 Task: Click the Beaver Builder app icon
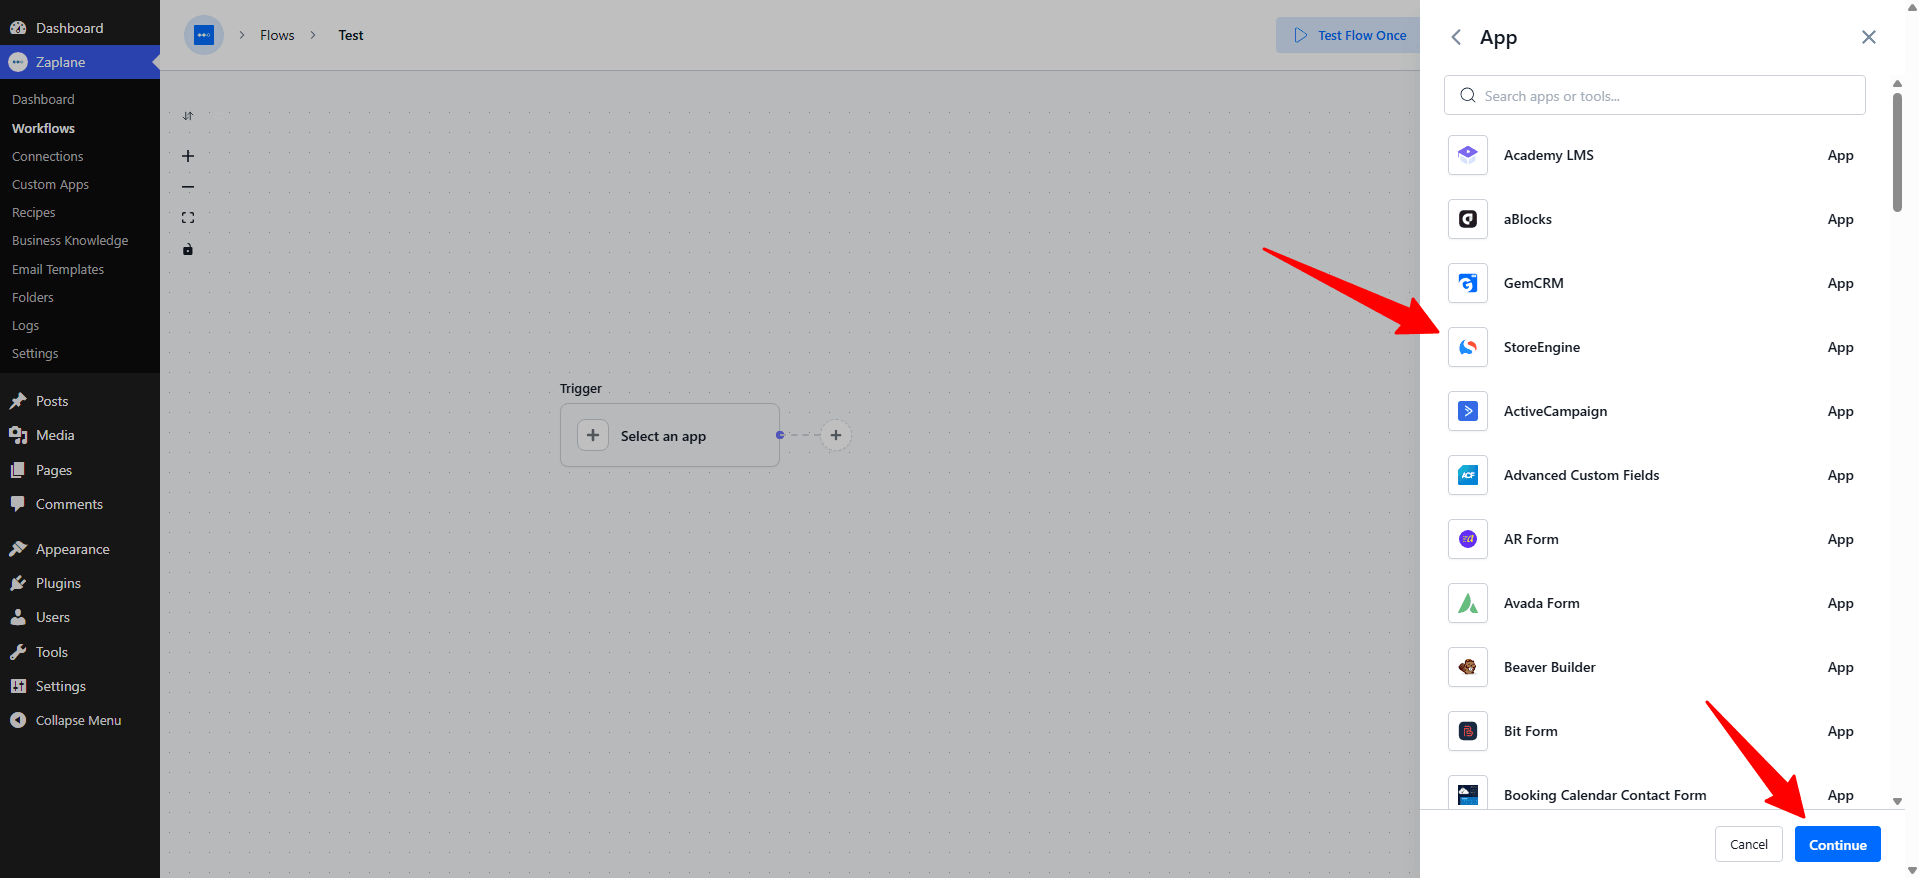pyautogui.click(x=1467, y=667)
